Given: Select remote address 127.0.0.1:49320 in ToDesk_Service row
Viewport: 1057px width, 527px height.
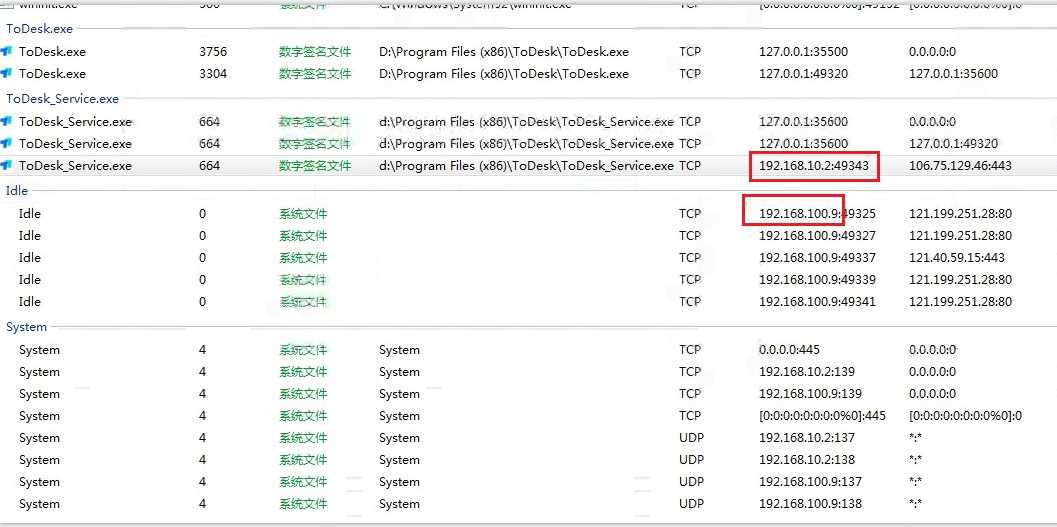Looking at the screenshot, I should pos(953,144).
